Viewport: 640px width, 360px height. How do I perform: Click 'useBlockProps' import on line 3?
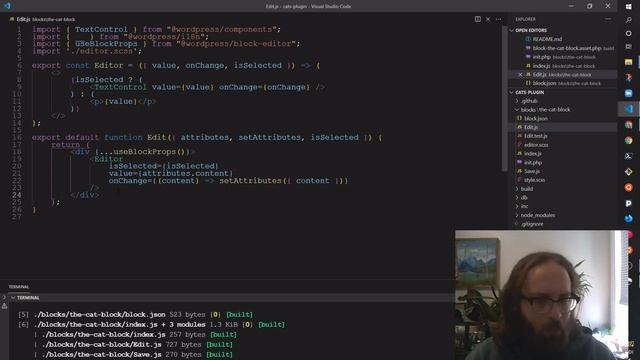[x=107, y=44]
